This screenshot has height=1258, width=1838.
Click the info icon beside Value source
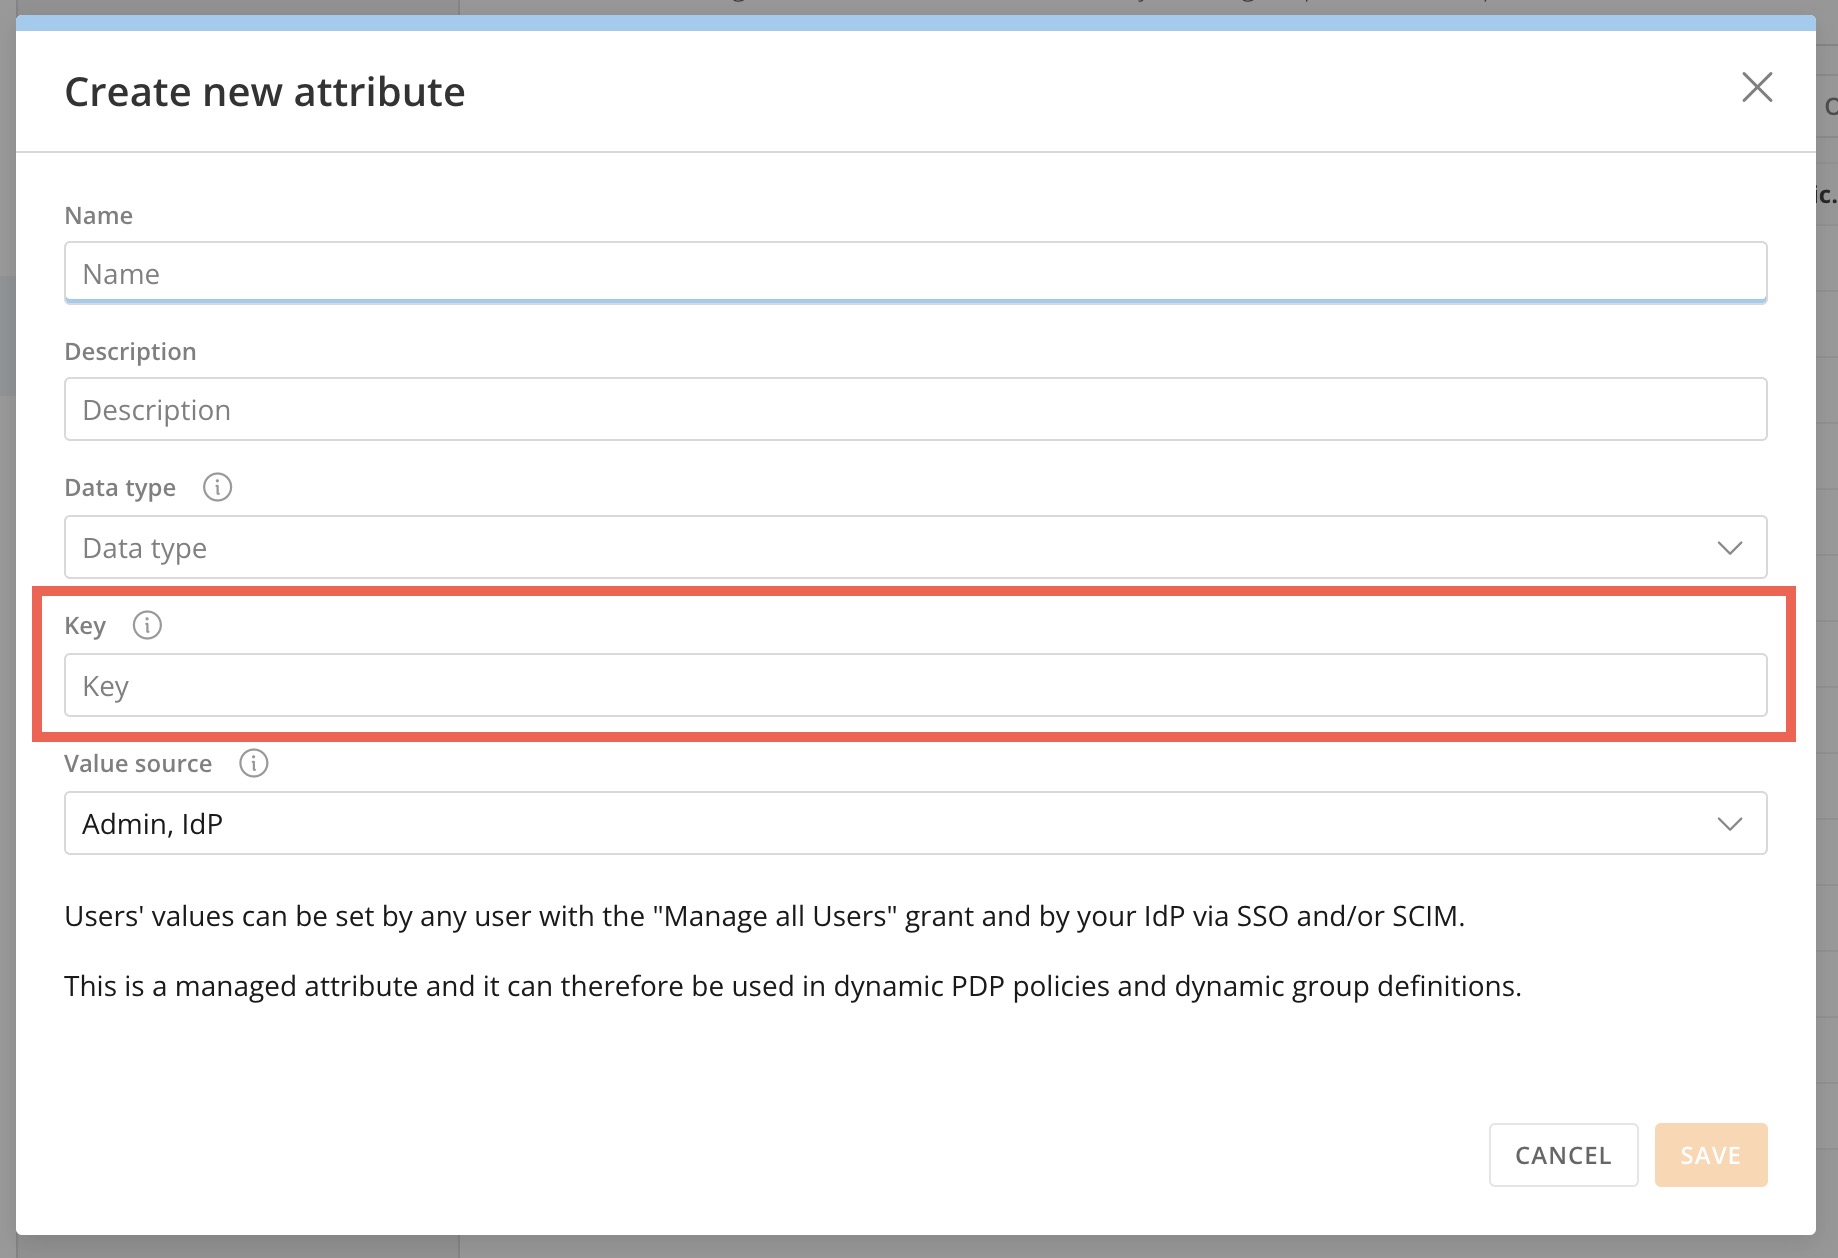pyautogui.click(x=253, y=764)
